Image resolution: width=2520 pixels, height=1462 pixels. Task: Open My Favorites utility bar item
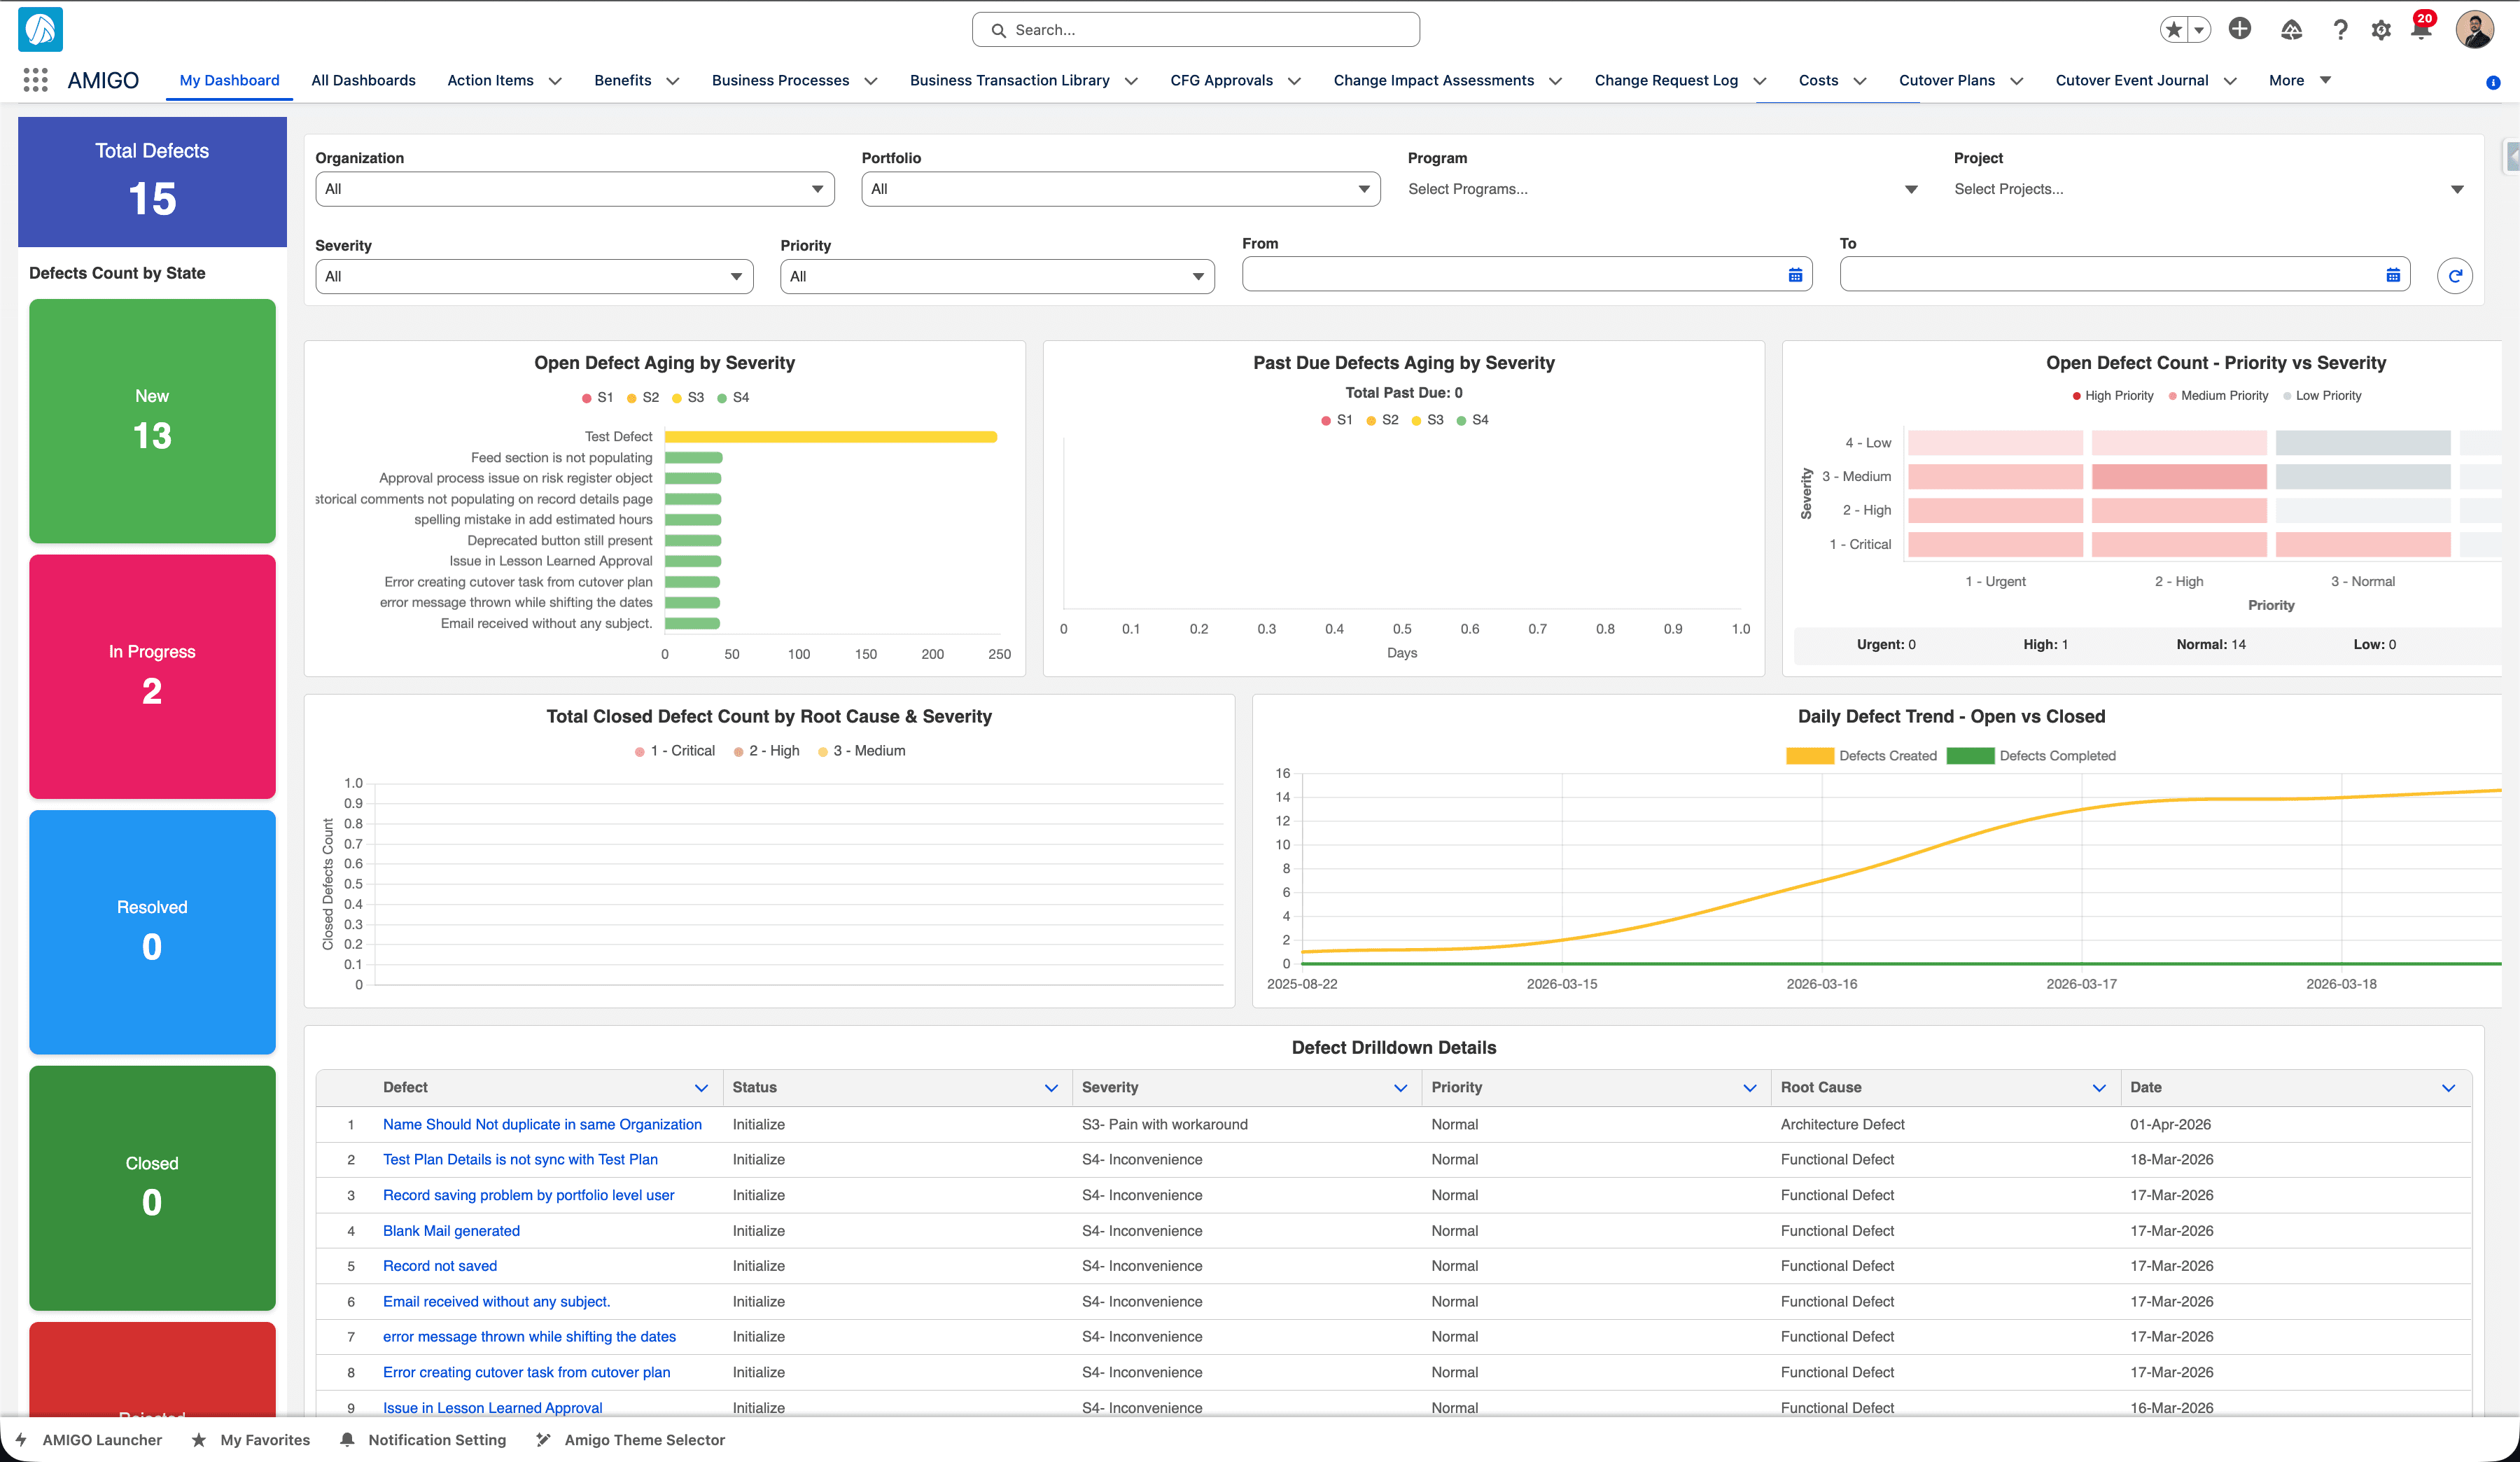251,1439
